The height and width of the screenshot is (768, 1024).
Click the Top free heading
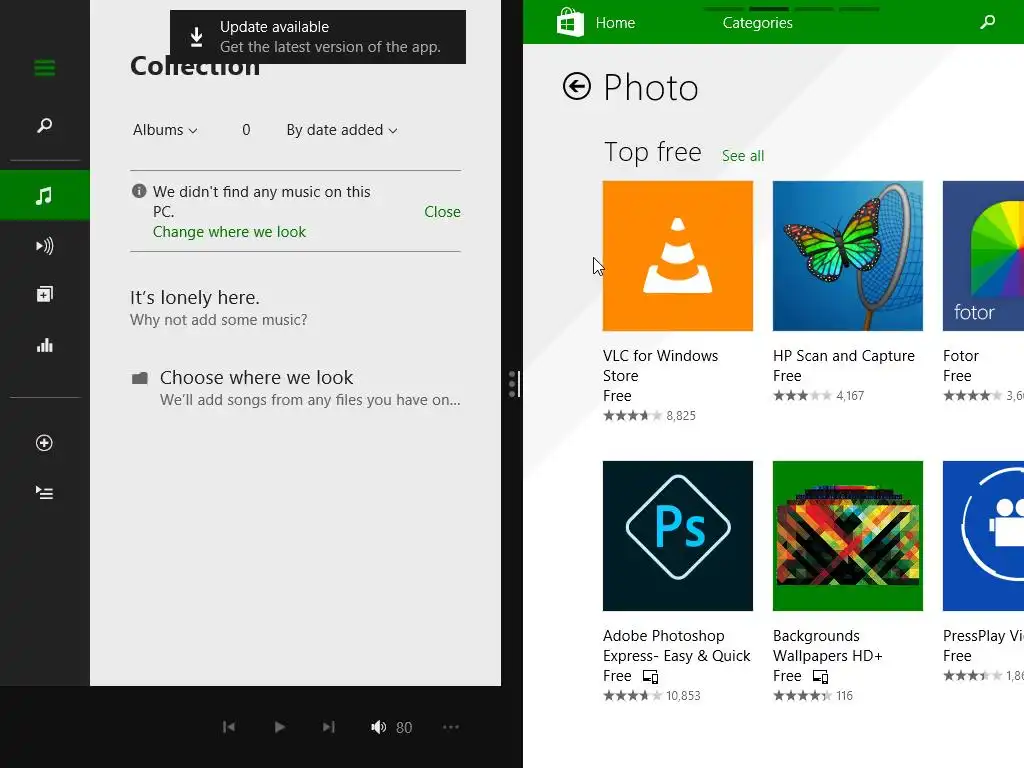pyautogui.click(x=652, y=152)
